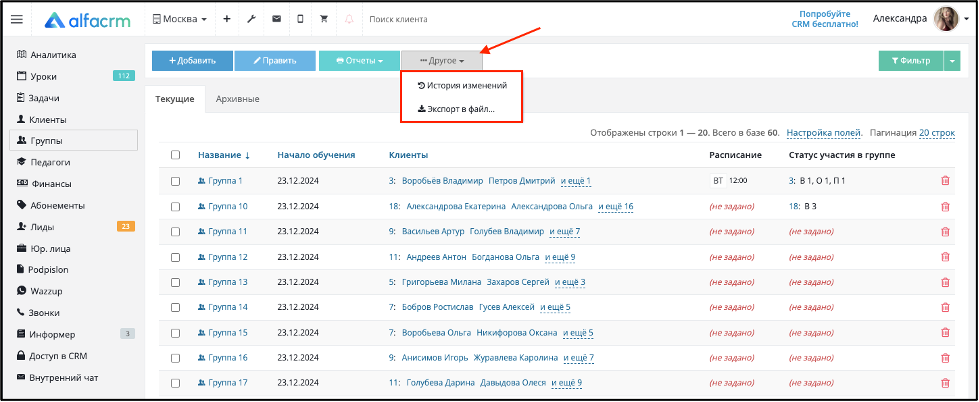The image size is (979, 402).
Task: Check the Группа 11 row checkbox
Action: click(175, 232)
